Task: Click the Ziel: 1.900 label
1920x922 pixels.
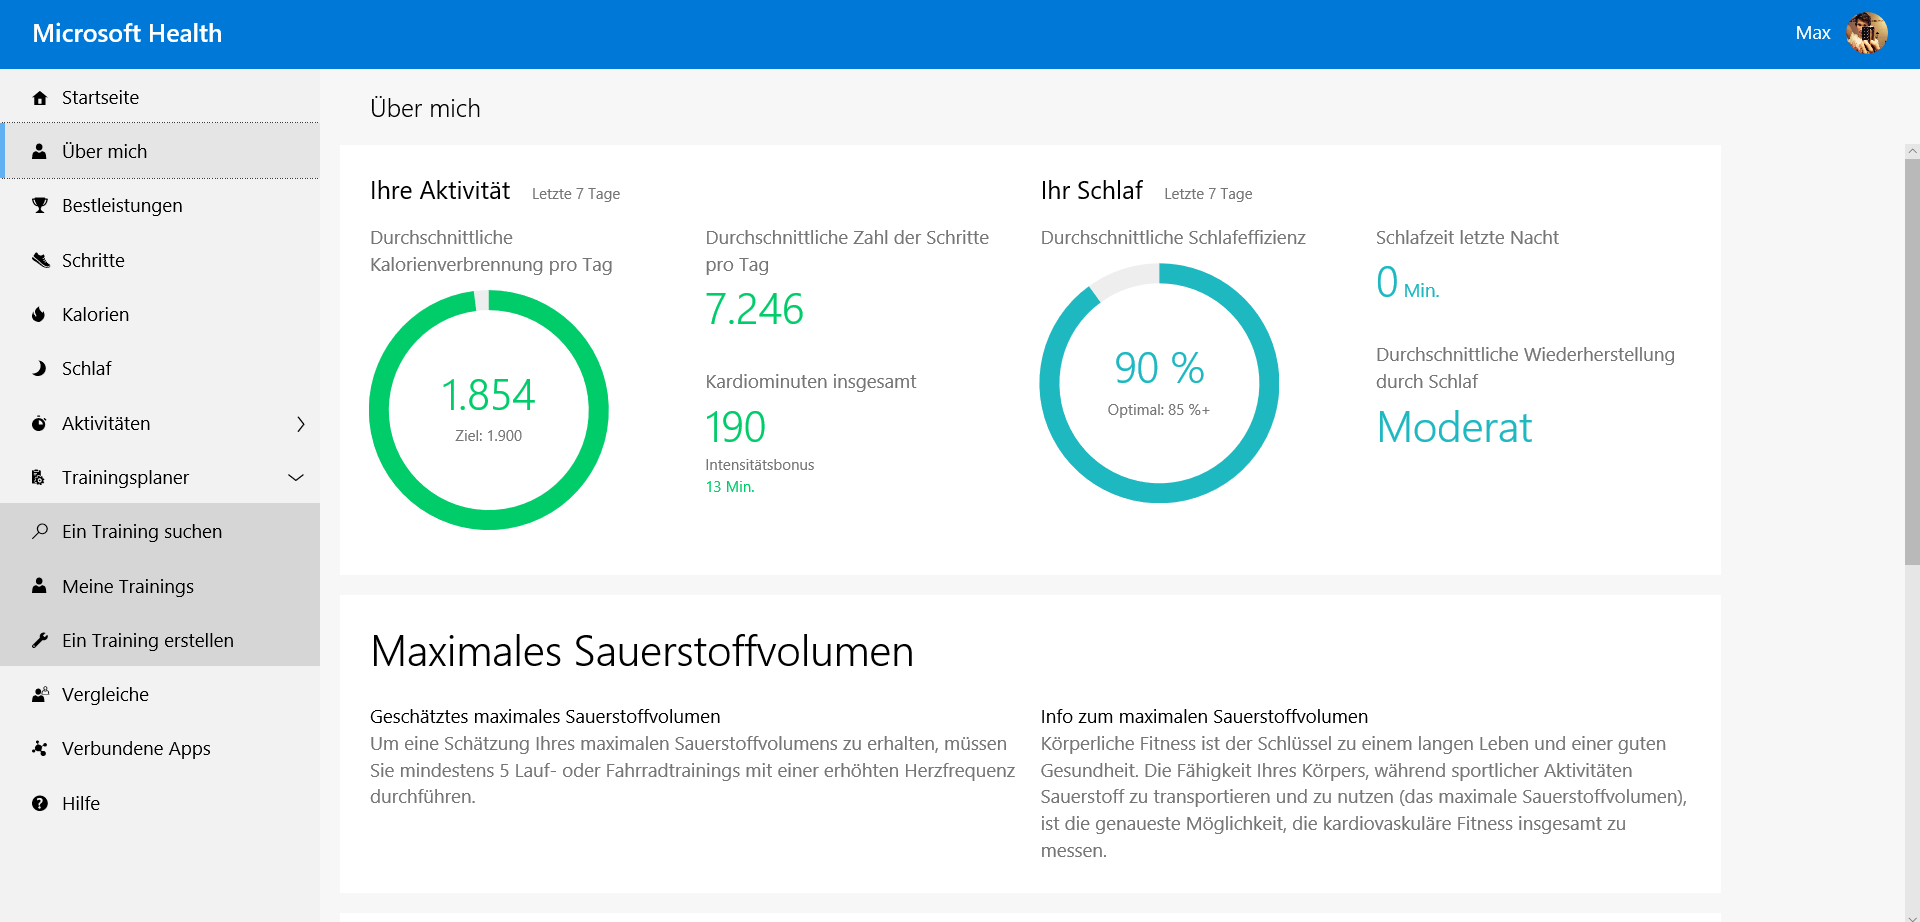Action: click(488, 436)
